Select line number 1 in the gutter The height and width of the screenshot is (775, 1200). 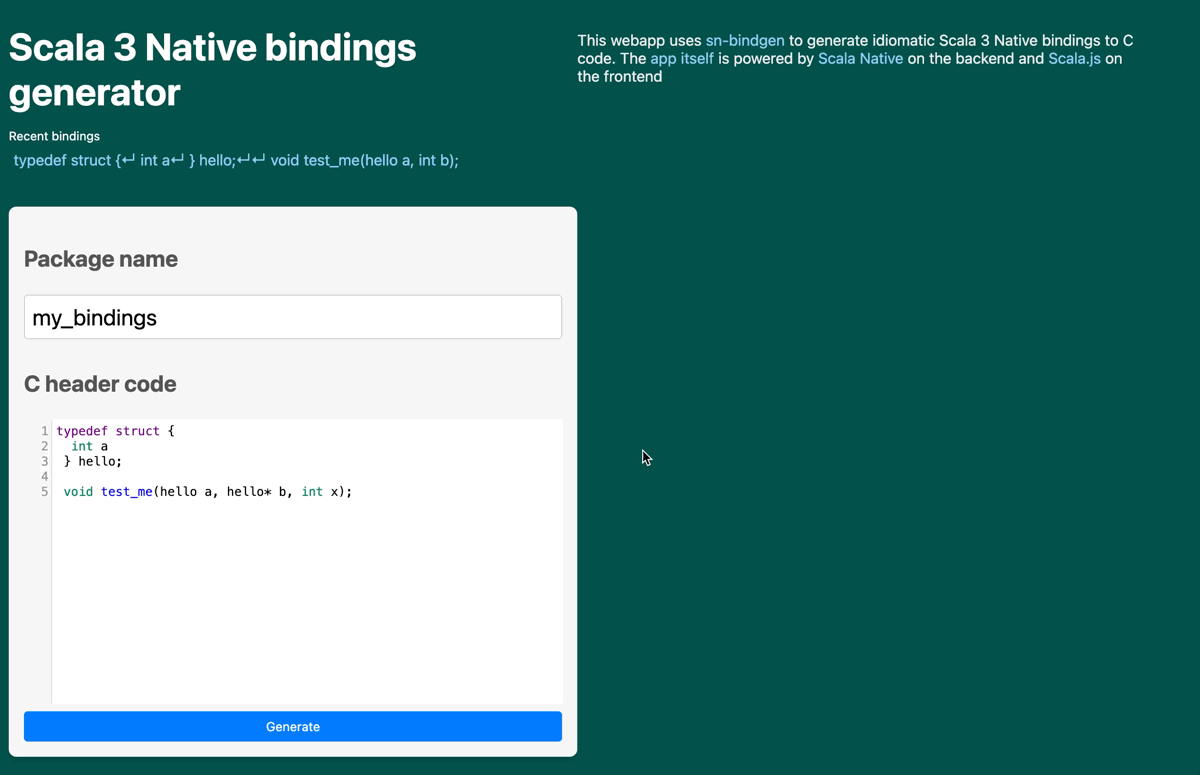tap(44, 431)
